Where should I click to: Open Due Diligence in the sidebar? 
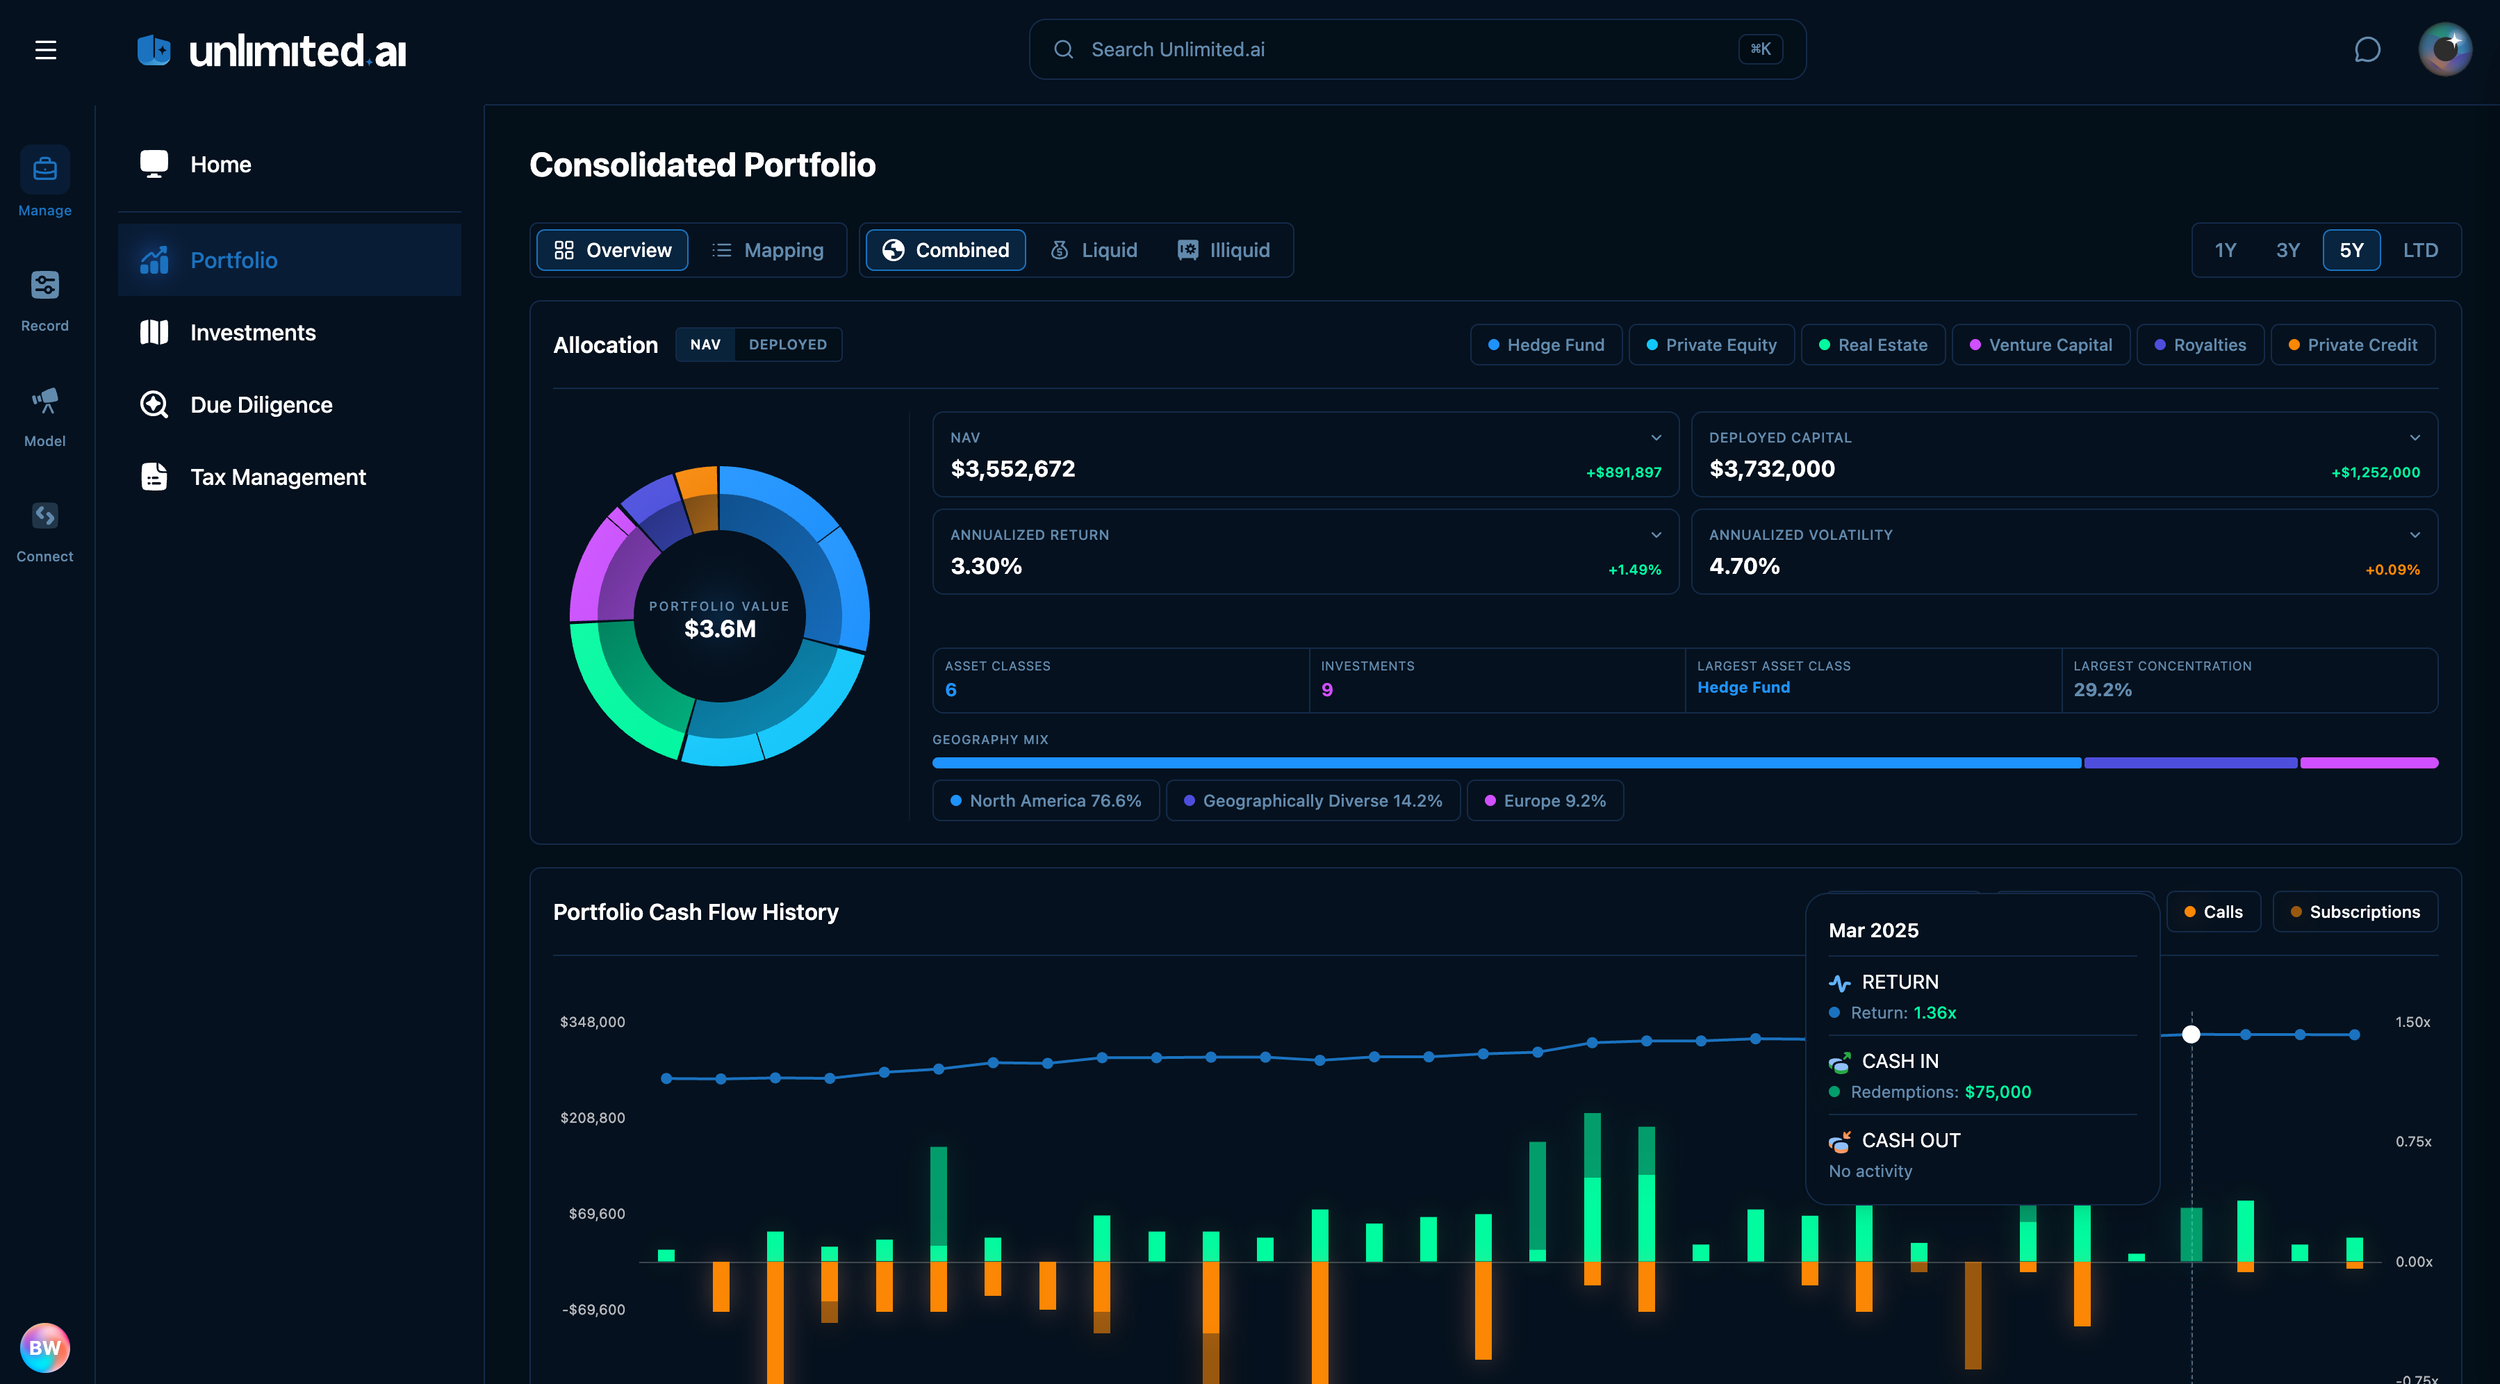coord(261,405)
